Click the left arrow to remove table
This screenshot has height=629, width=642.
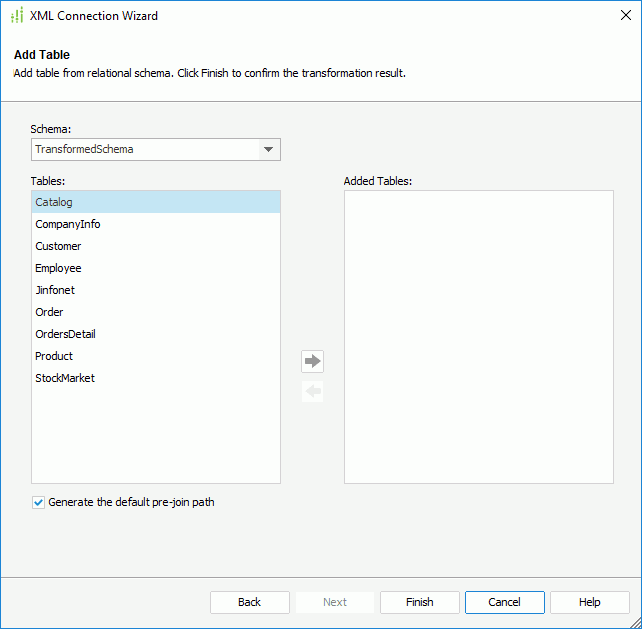tap(312, 391)
